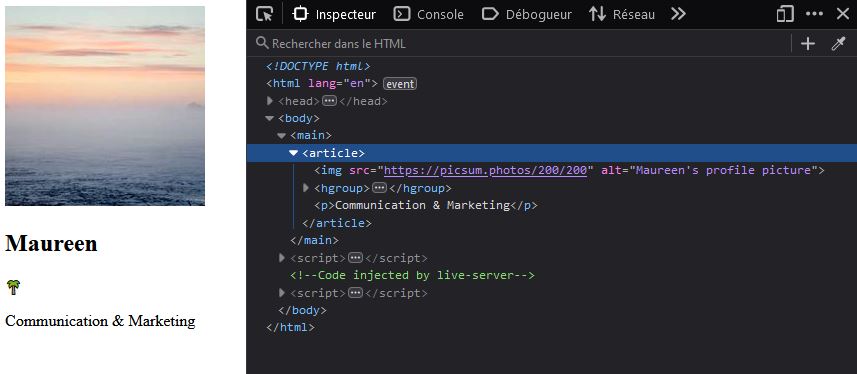Select the live-server comment line

tap(412, 275)
